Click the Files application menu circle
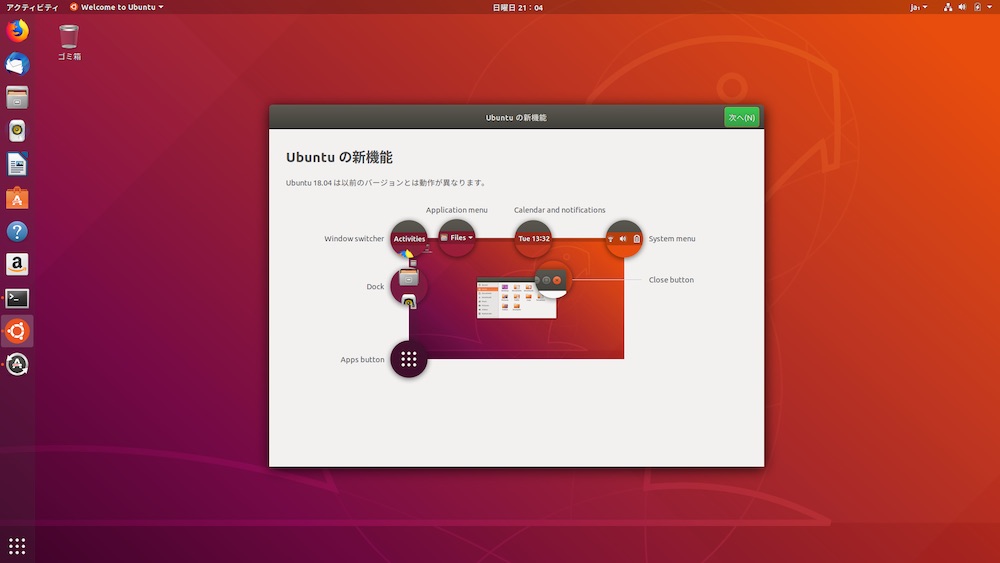1000x563 pixels. pos(457,238)
